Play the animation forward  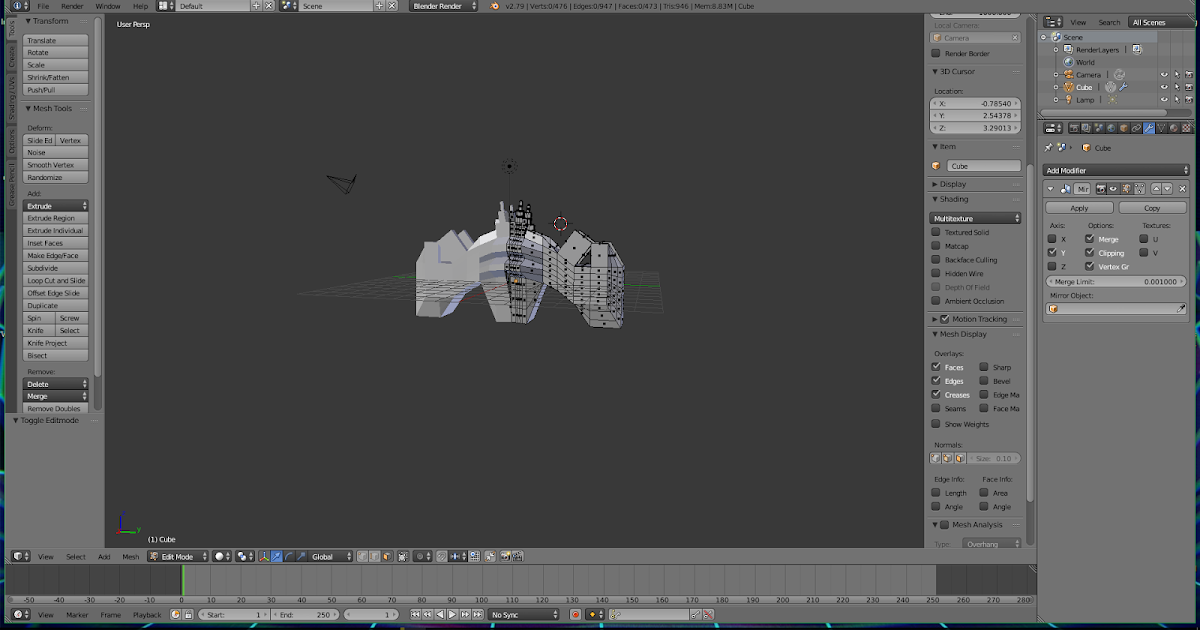click(452, 614)
